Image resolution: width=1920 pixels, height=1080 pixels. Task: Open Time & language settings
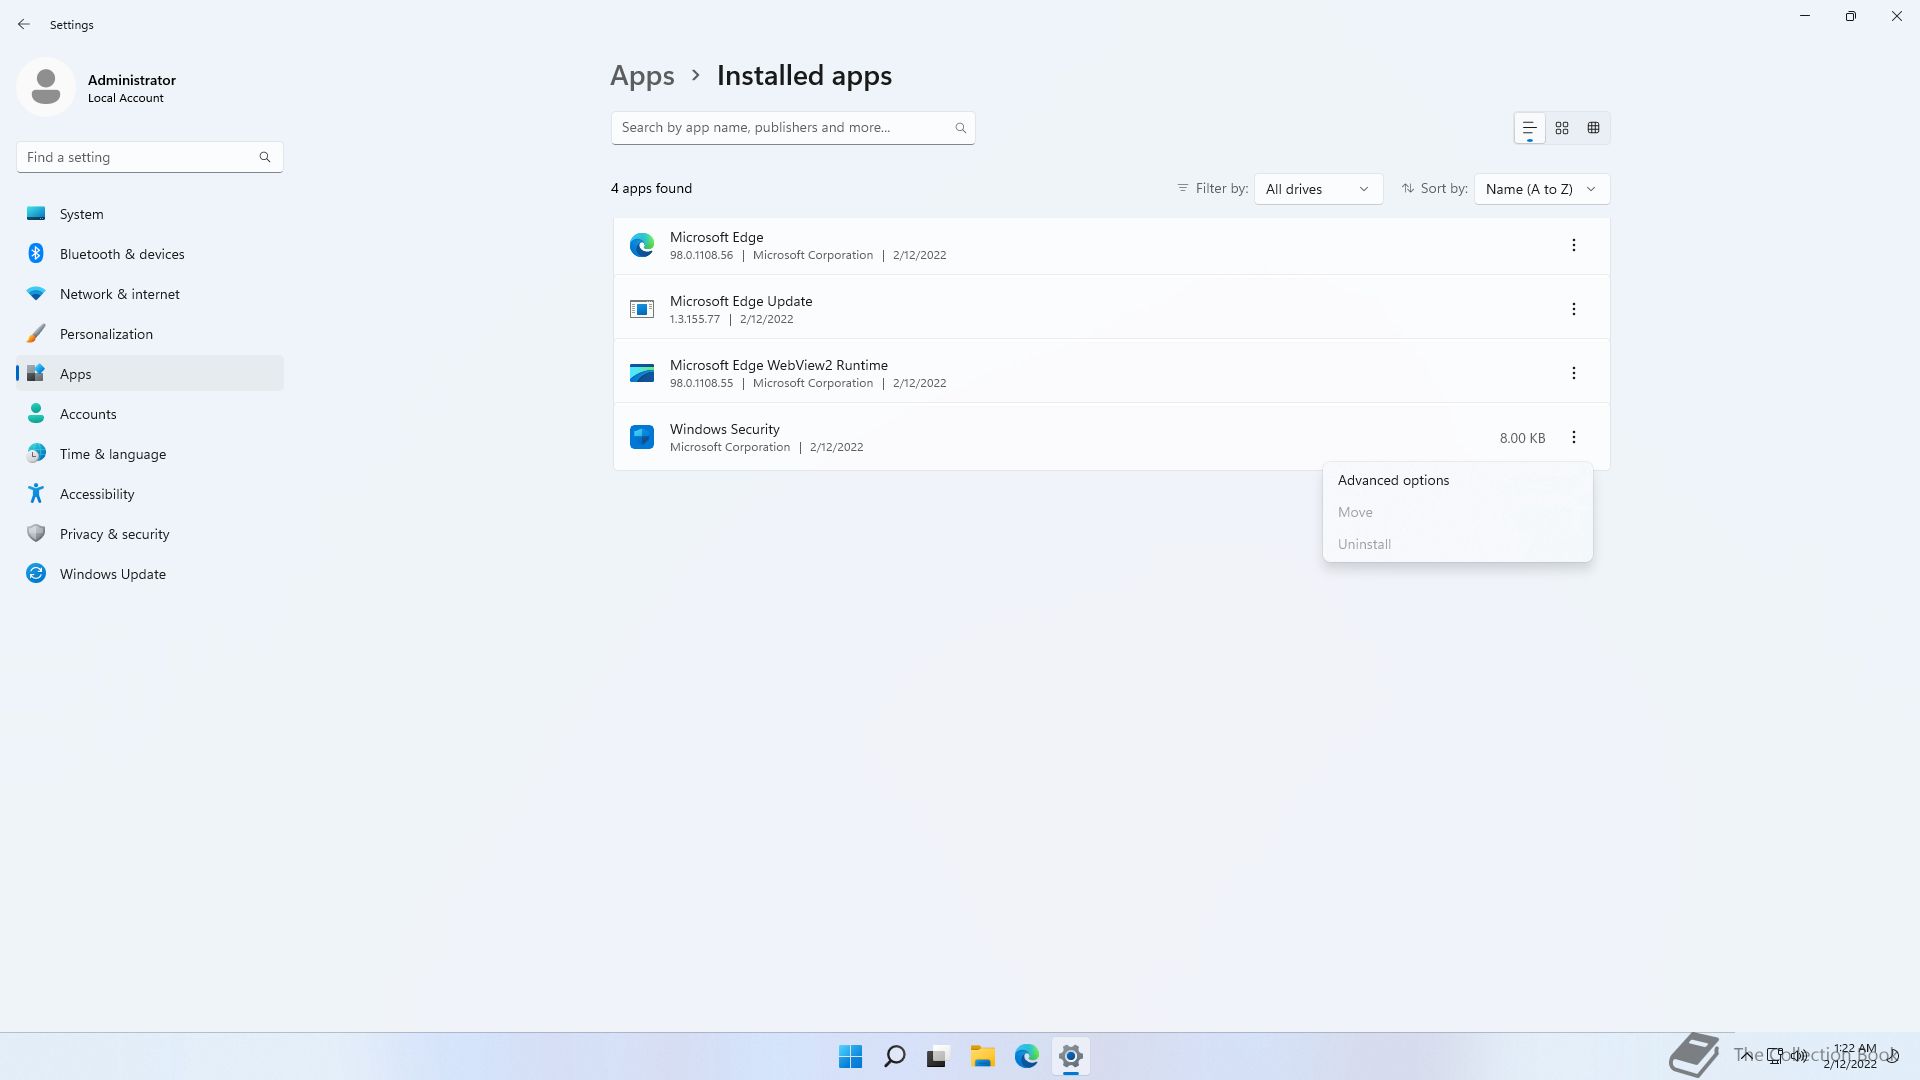tap(150, 454)
